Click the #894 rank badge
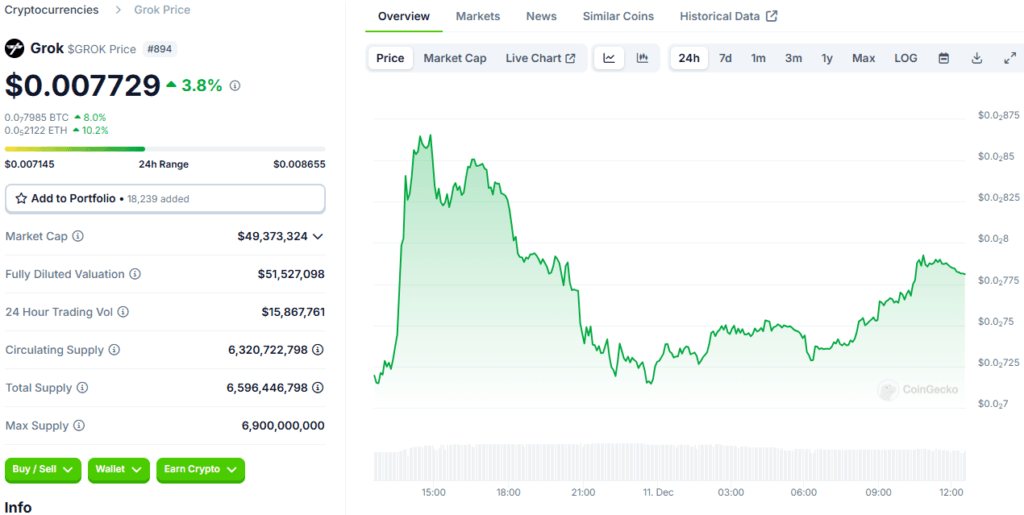 (160, 49)
